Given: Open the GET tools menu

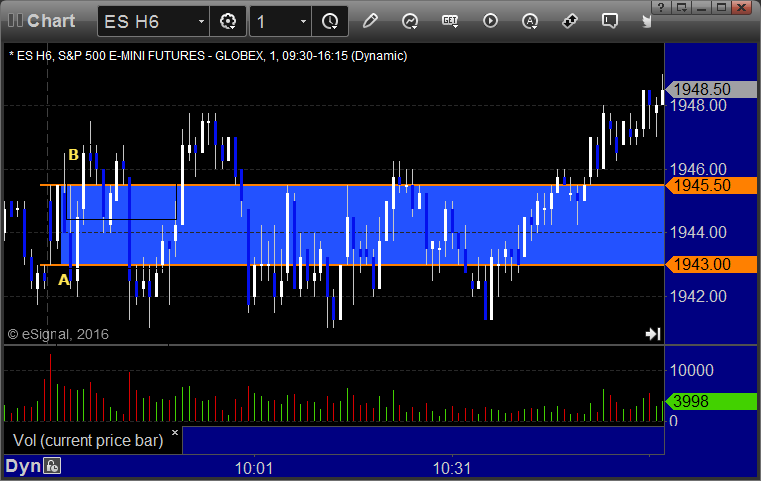Looking at the screenshot, I should [450, 21].
